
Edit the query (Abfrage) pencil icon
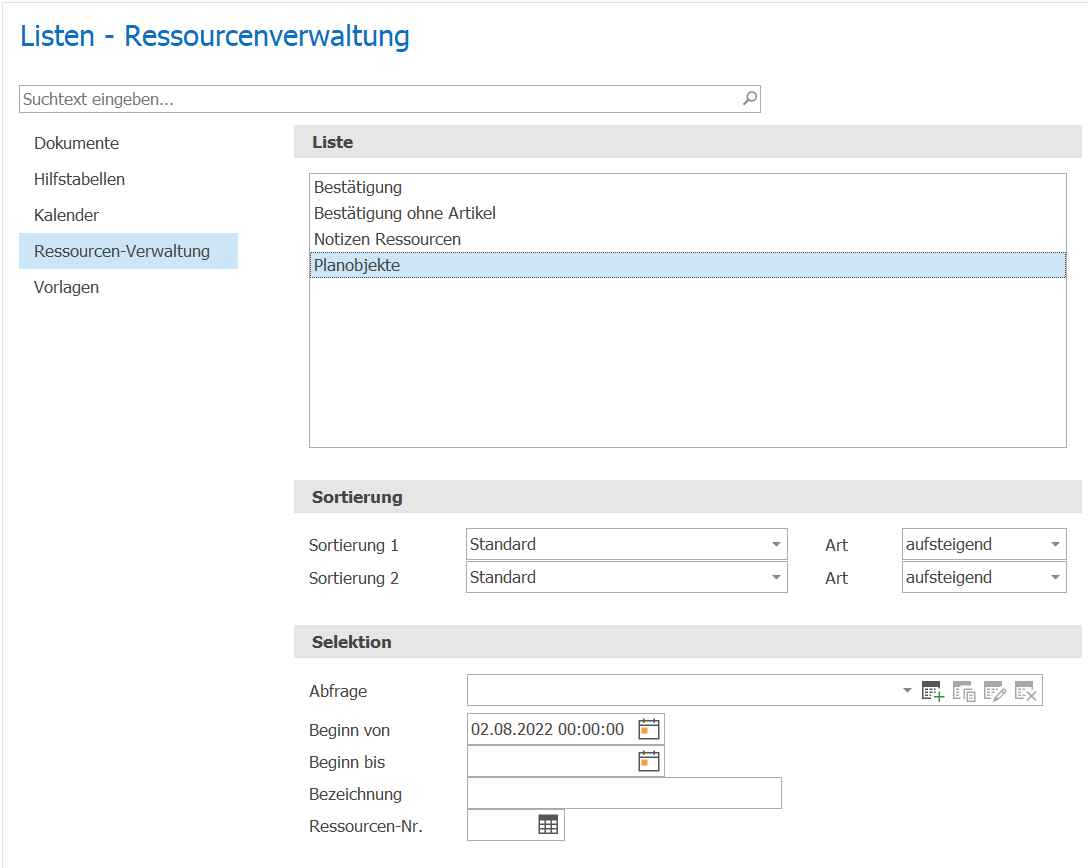(994, 691)
